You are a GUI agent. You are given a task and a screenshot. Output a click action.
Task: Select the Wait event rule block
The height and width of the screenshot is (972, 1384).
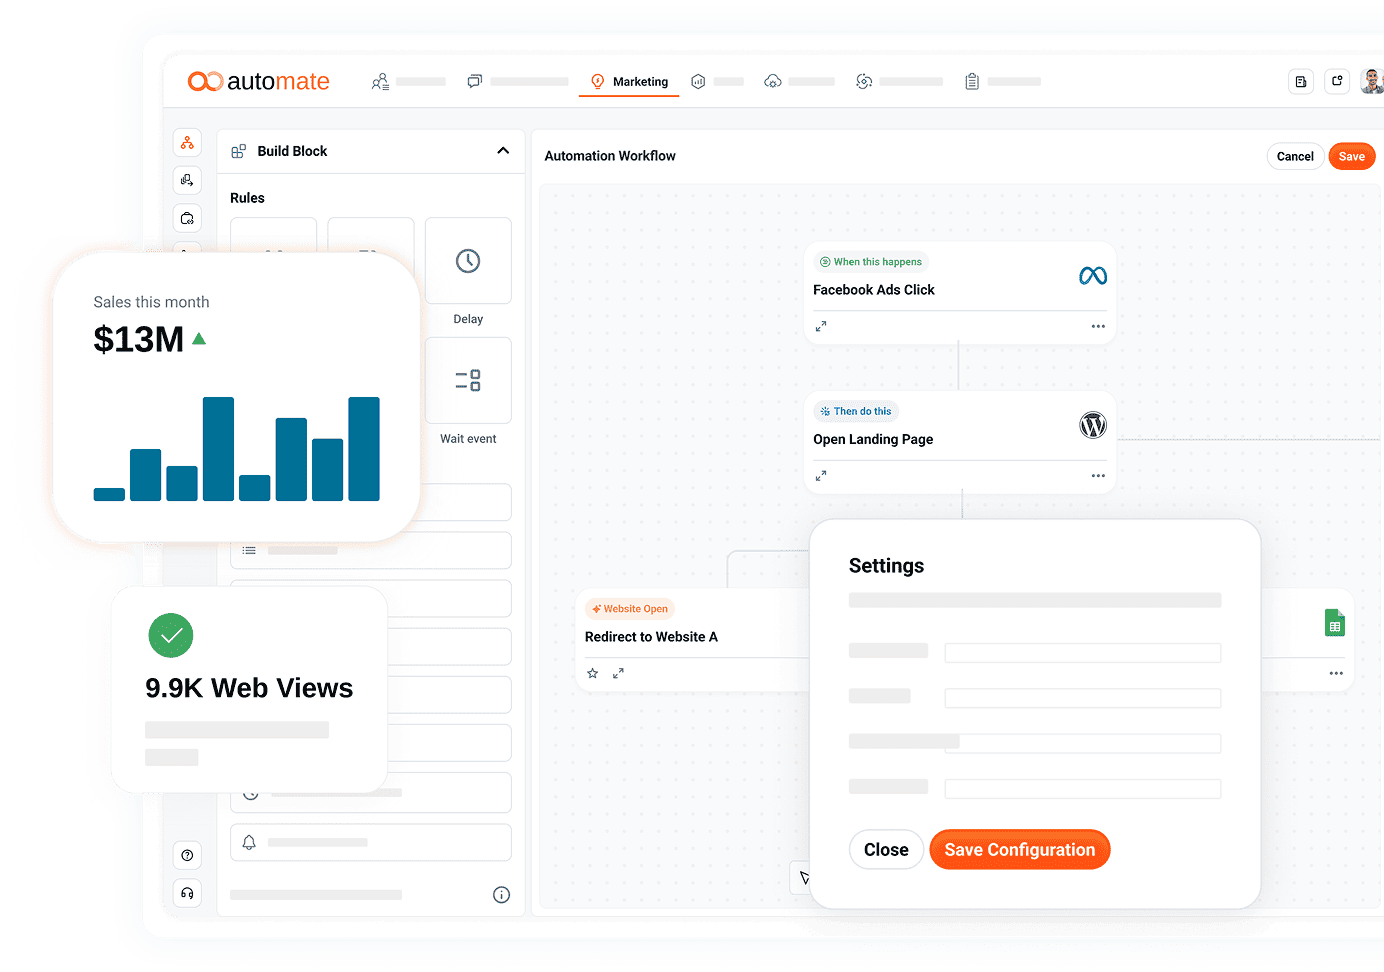pos(468,380)
